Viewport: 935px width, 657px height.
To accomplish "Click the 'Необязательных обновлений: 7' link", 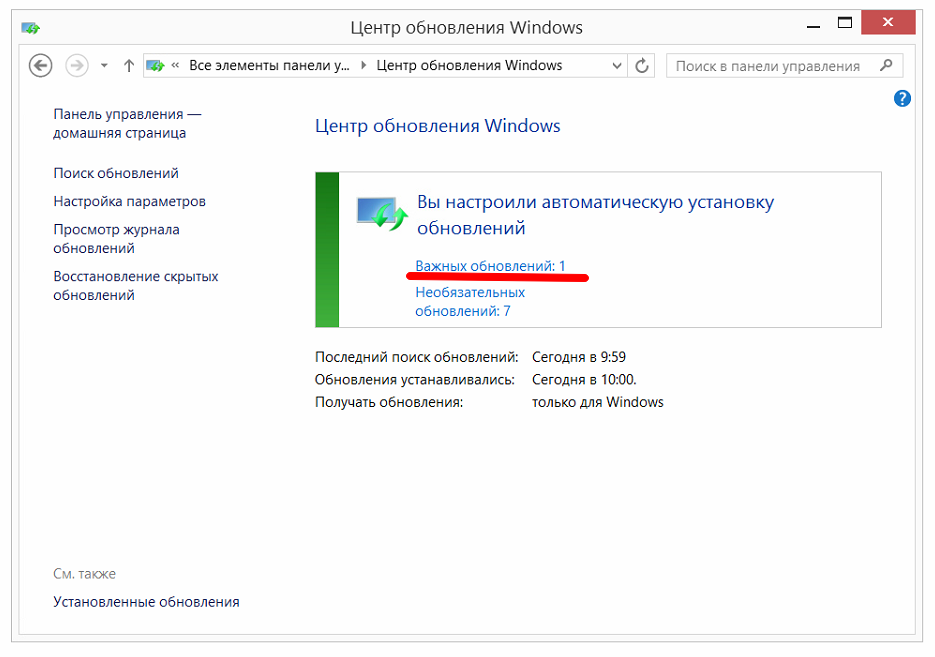I will (x=470, y=301).
